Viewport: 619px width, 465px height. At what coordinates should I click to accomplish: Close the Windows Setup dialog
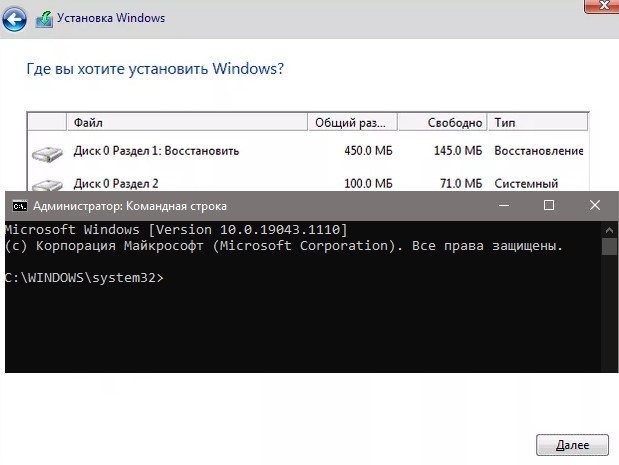[x=602, y=6]
